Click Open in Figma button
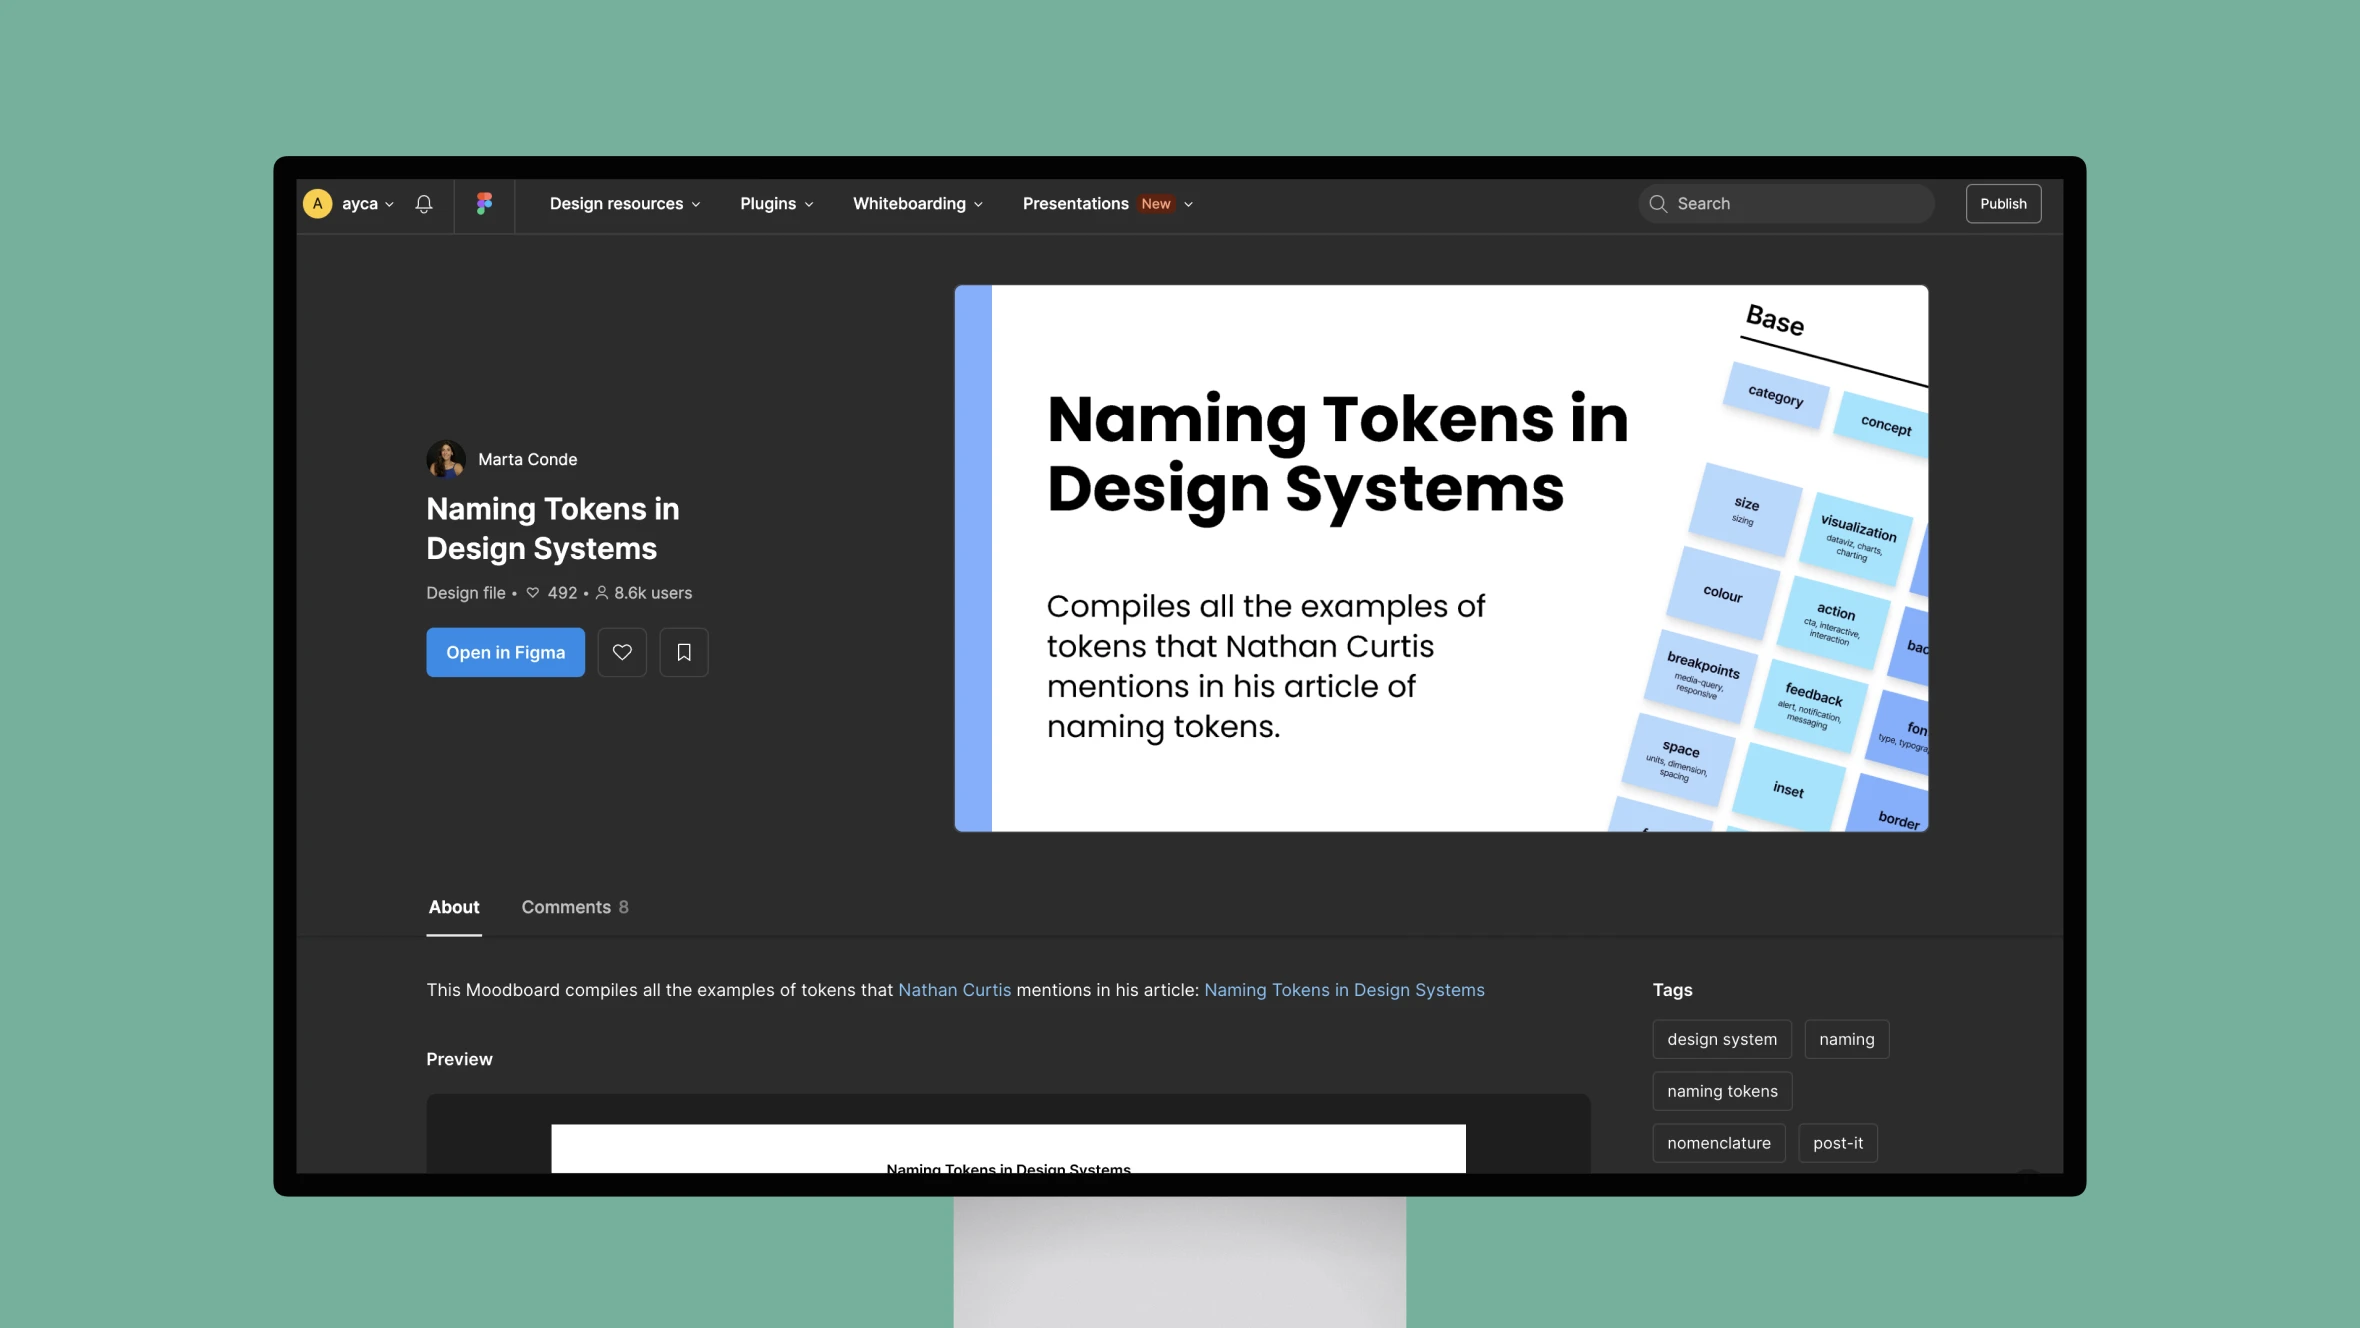 504,650
